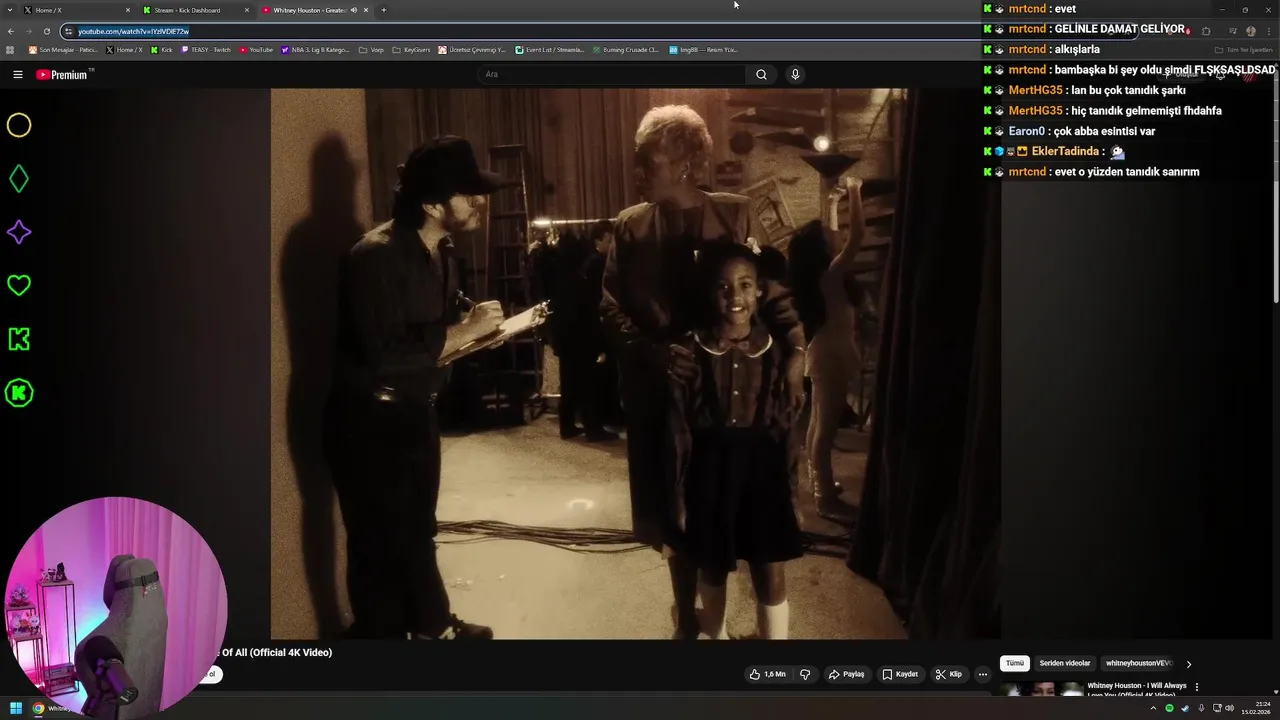Mute audio on the Whitney Houston tab

(354, 10)
